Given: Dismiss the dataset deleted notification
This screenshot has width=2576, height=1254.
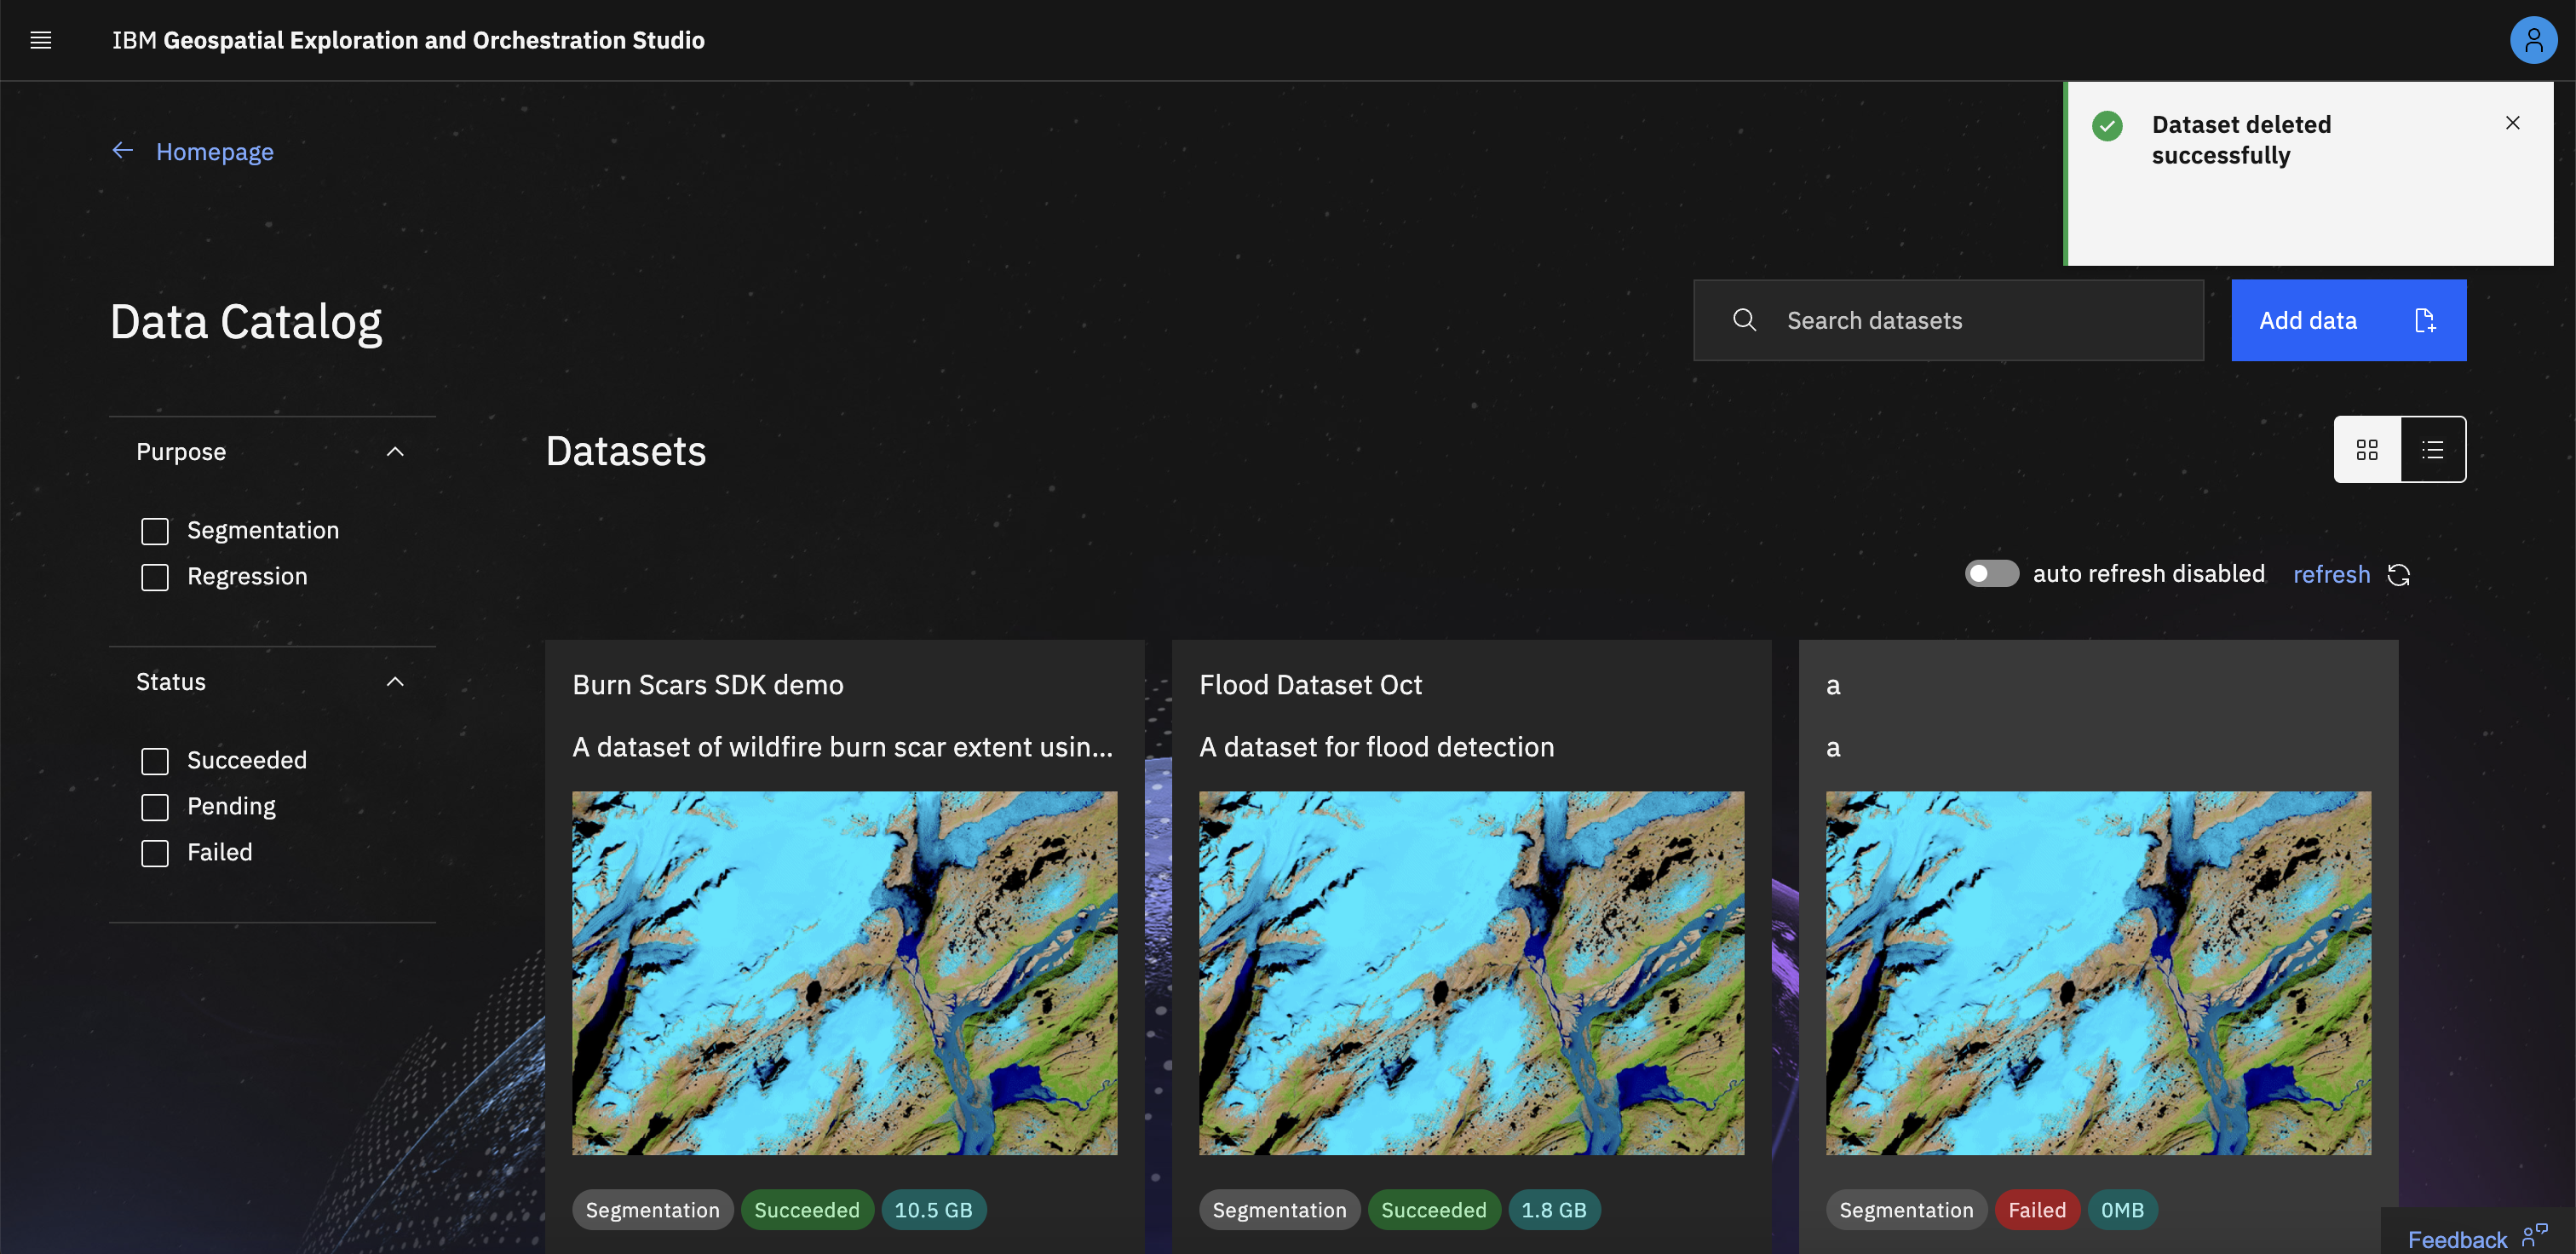Looking at the screenshot, I should tap(2512, 123).
